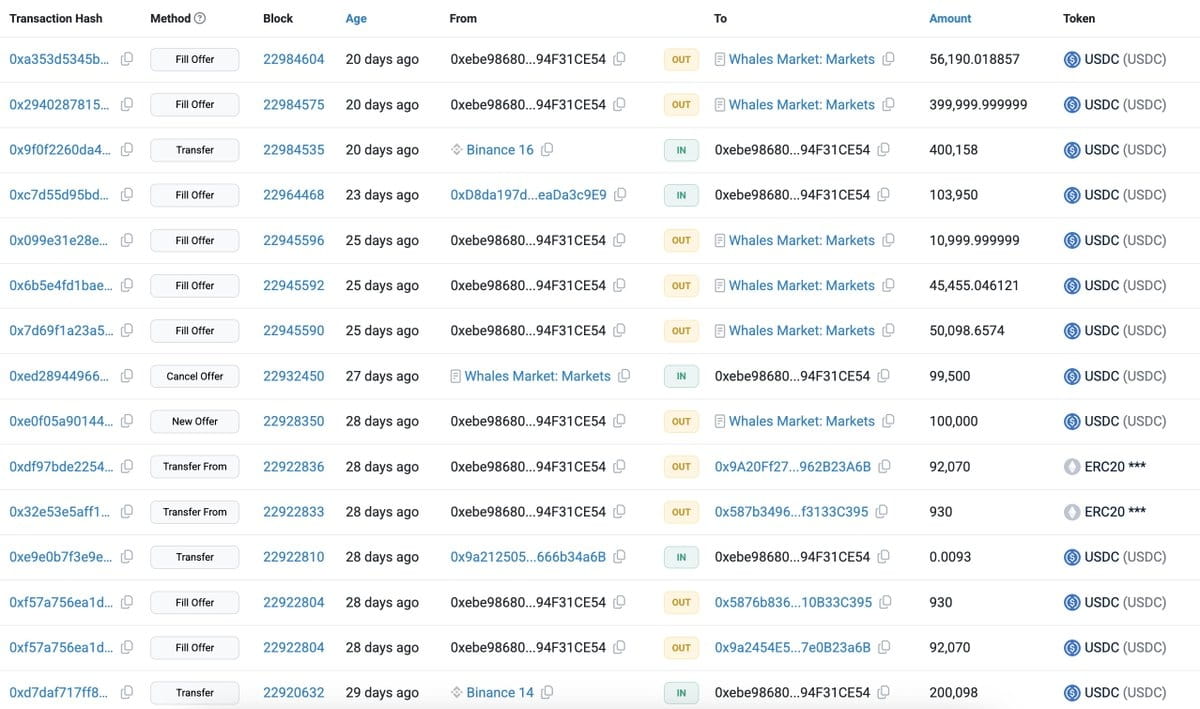The height and width of the screenshot is (709, 1200).
Task: Open transaction 0x6b5e4fd1bae
Action: (61, 285)
